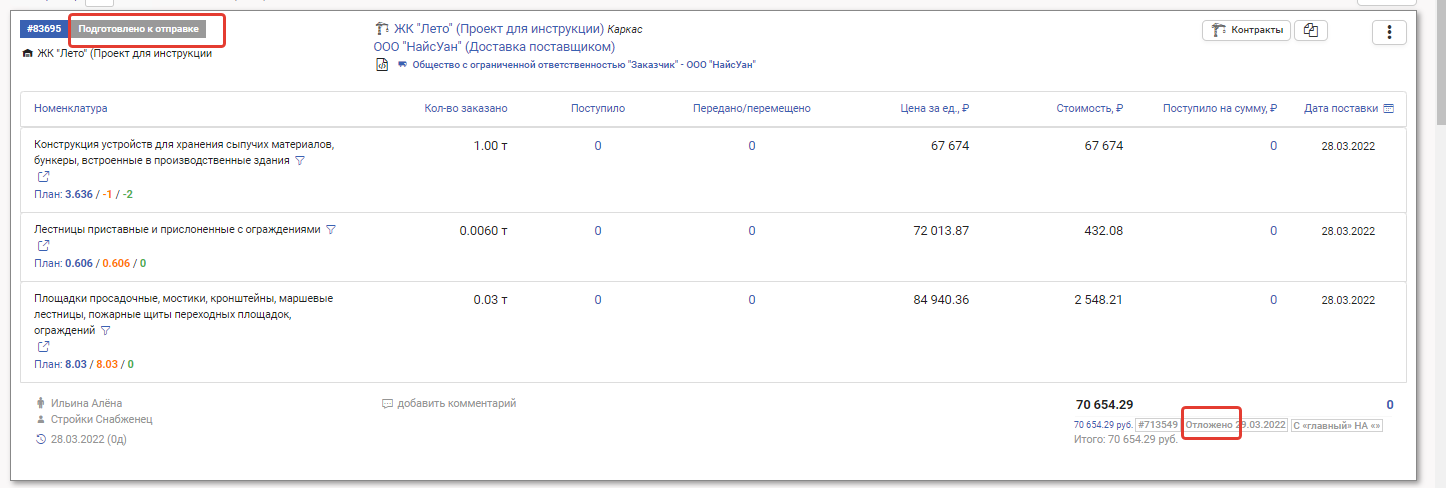Open external link icon under Площадки просадочные item
The height and width of the screenshot is (488, 1446).
pyautogui.click(x=43, y=347)
